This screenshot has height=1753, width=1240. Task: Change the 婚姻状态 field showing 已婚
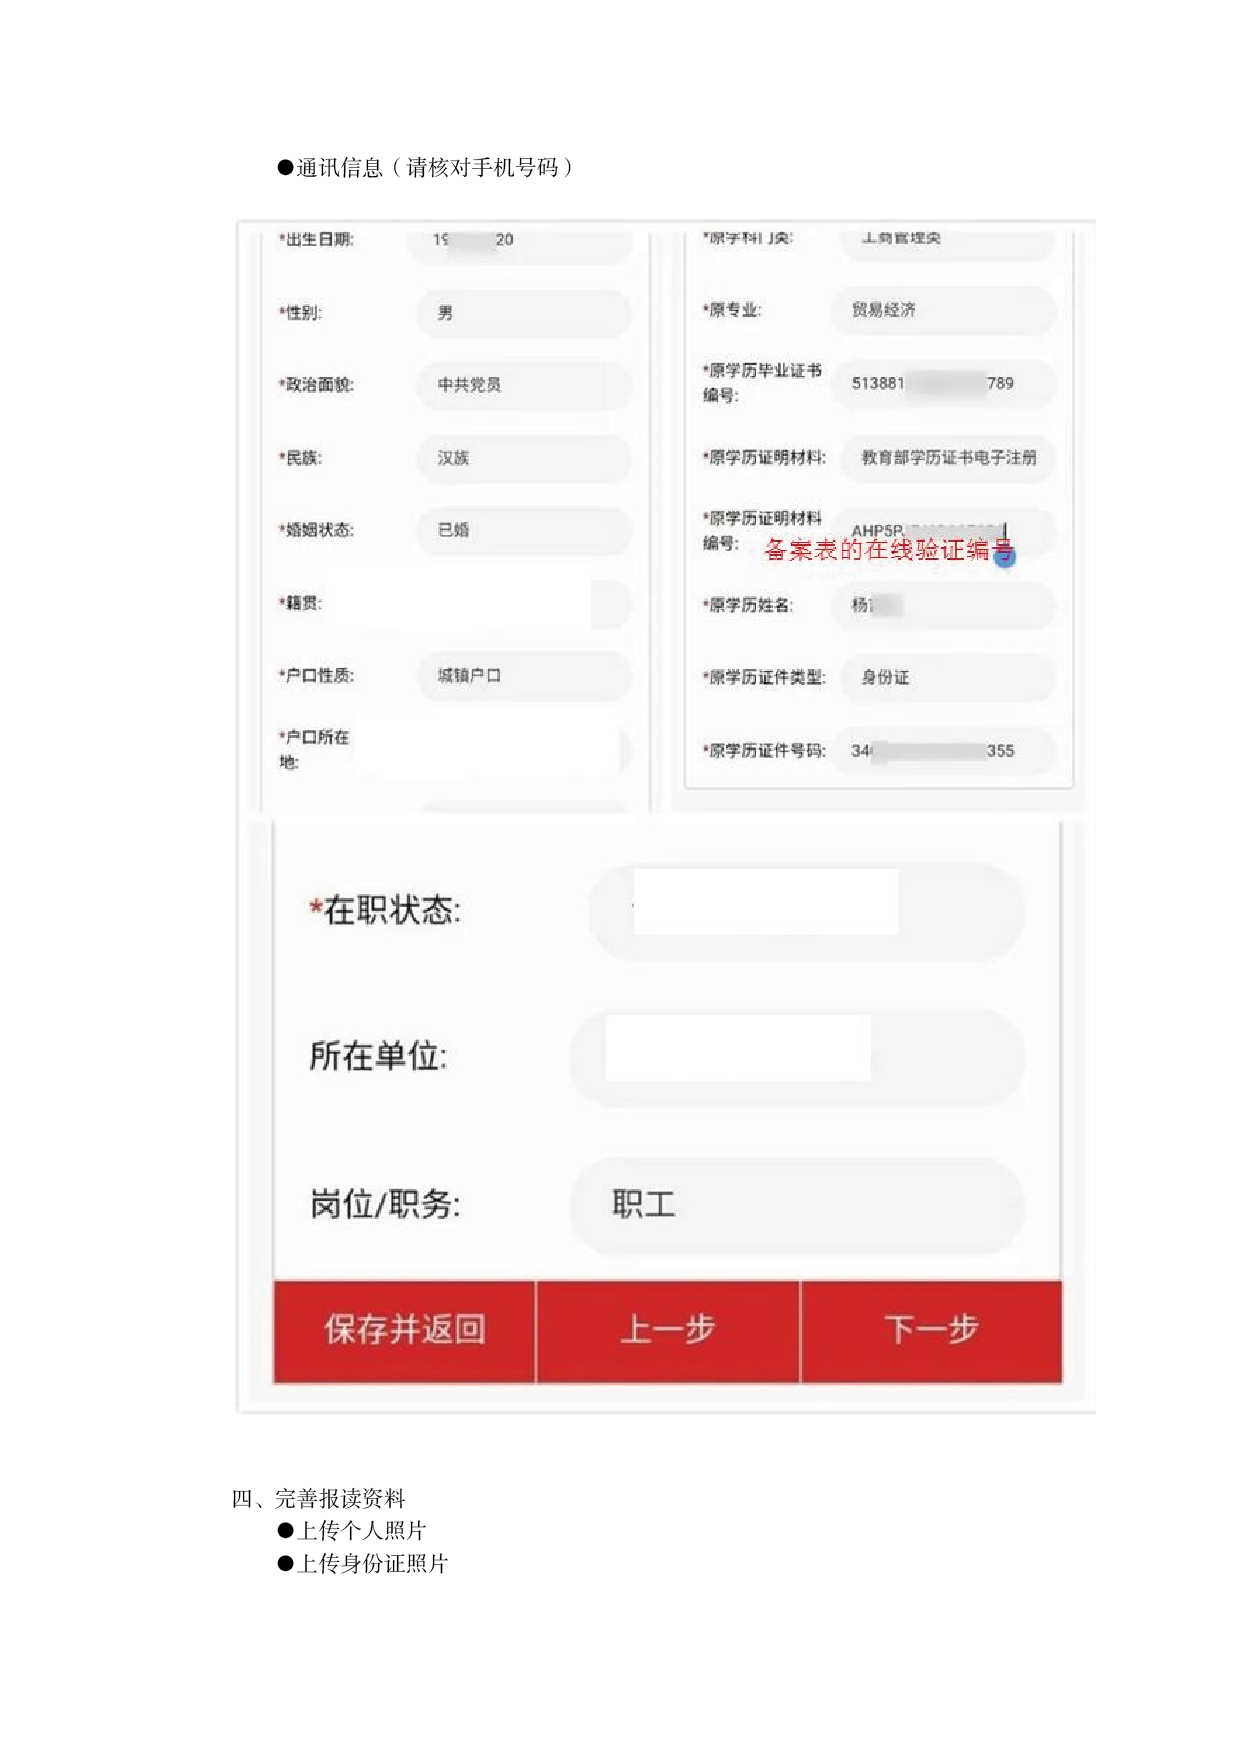coord(524,530)
